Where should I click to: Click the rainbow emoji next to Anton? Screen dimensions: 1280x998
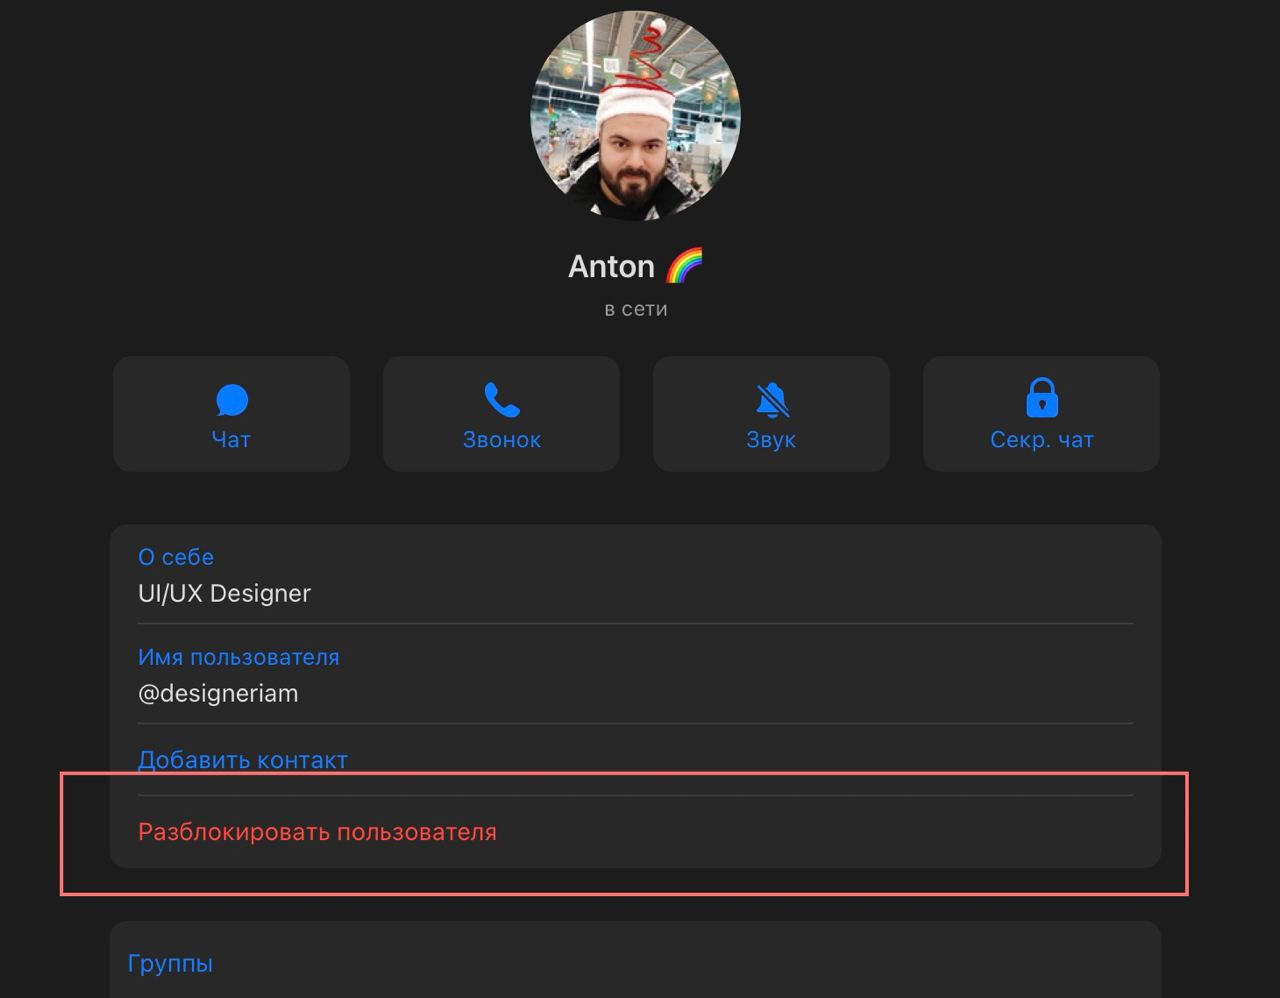coord(684,266)
